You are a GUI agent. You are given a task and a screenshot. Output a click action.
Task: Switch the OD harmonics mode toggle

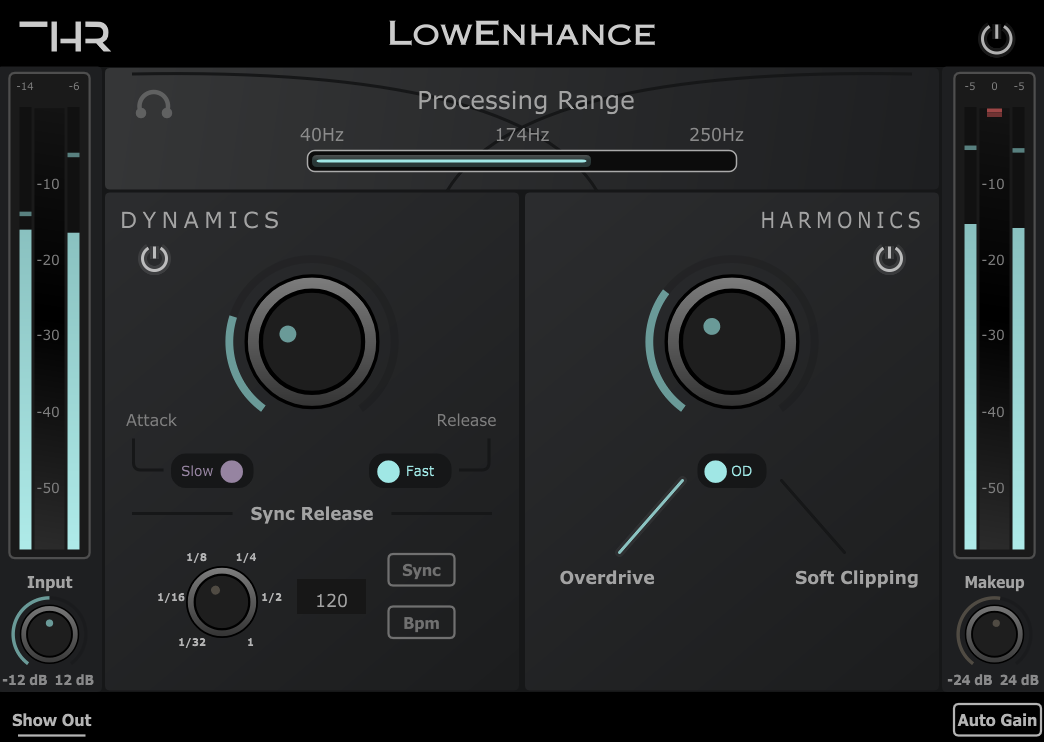pos(731,471)
